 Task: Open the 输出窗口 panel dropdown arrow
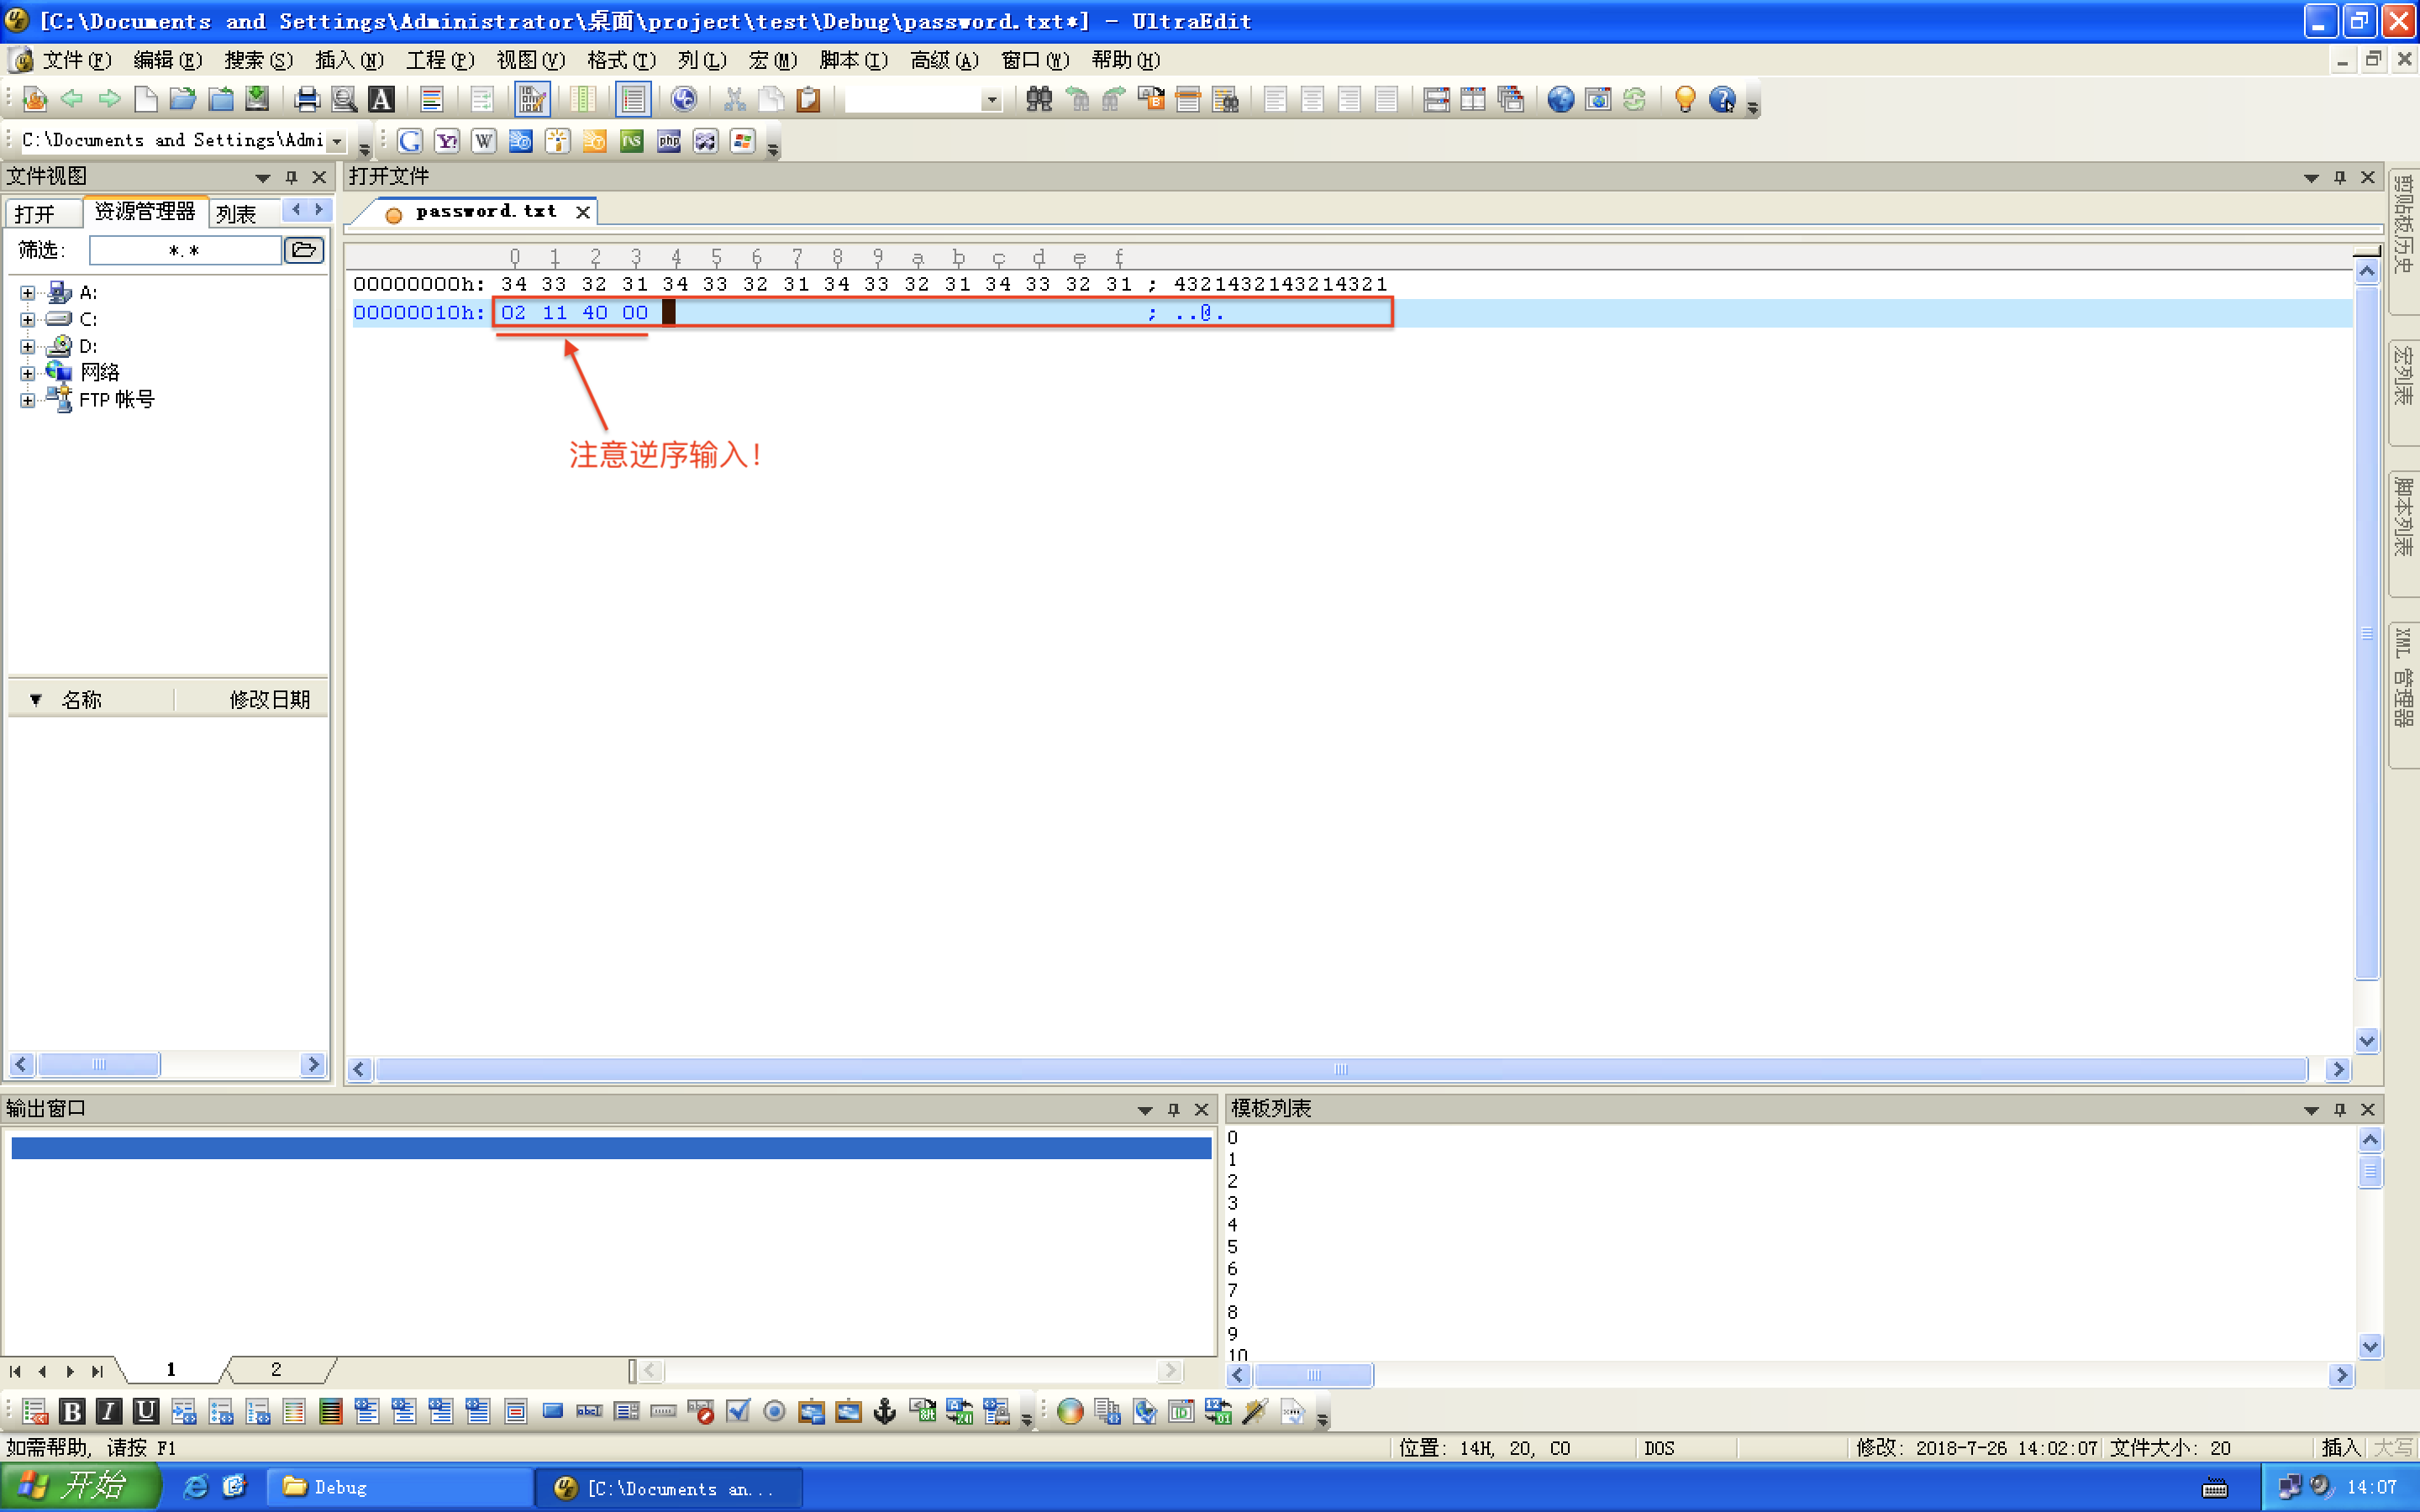click(x=1145, y=1110)
